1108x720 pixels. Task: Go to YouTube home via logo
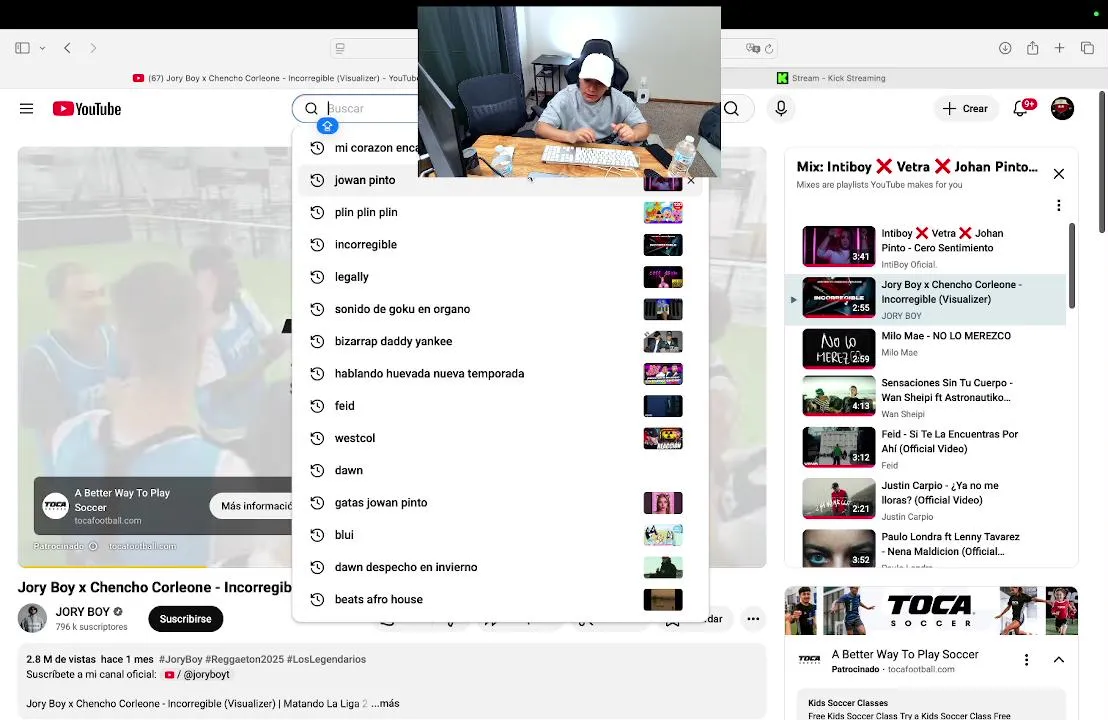point(87,109)
